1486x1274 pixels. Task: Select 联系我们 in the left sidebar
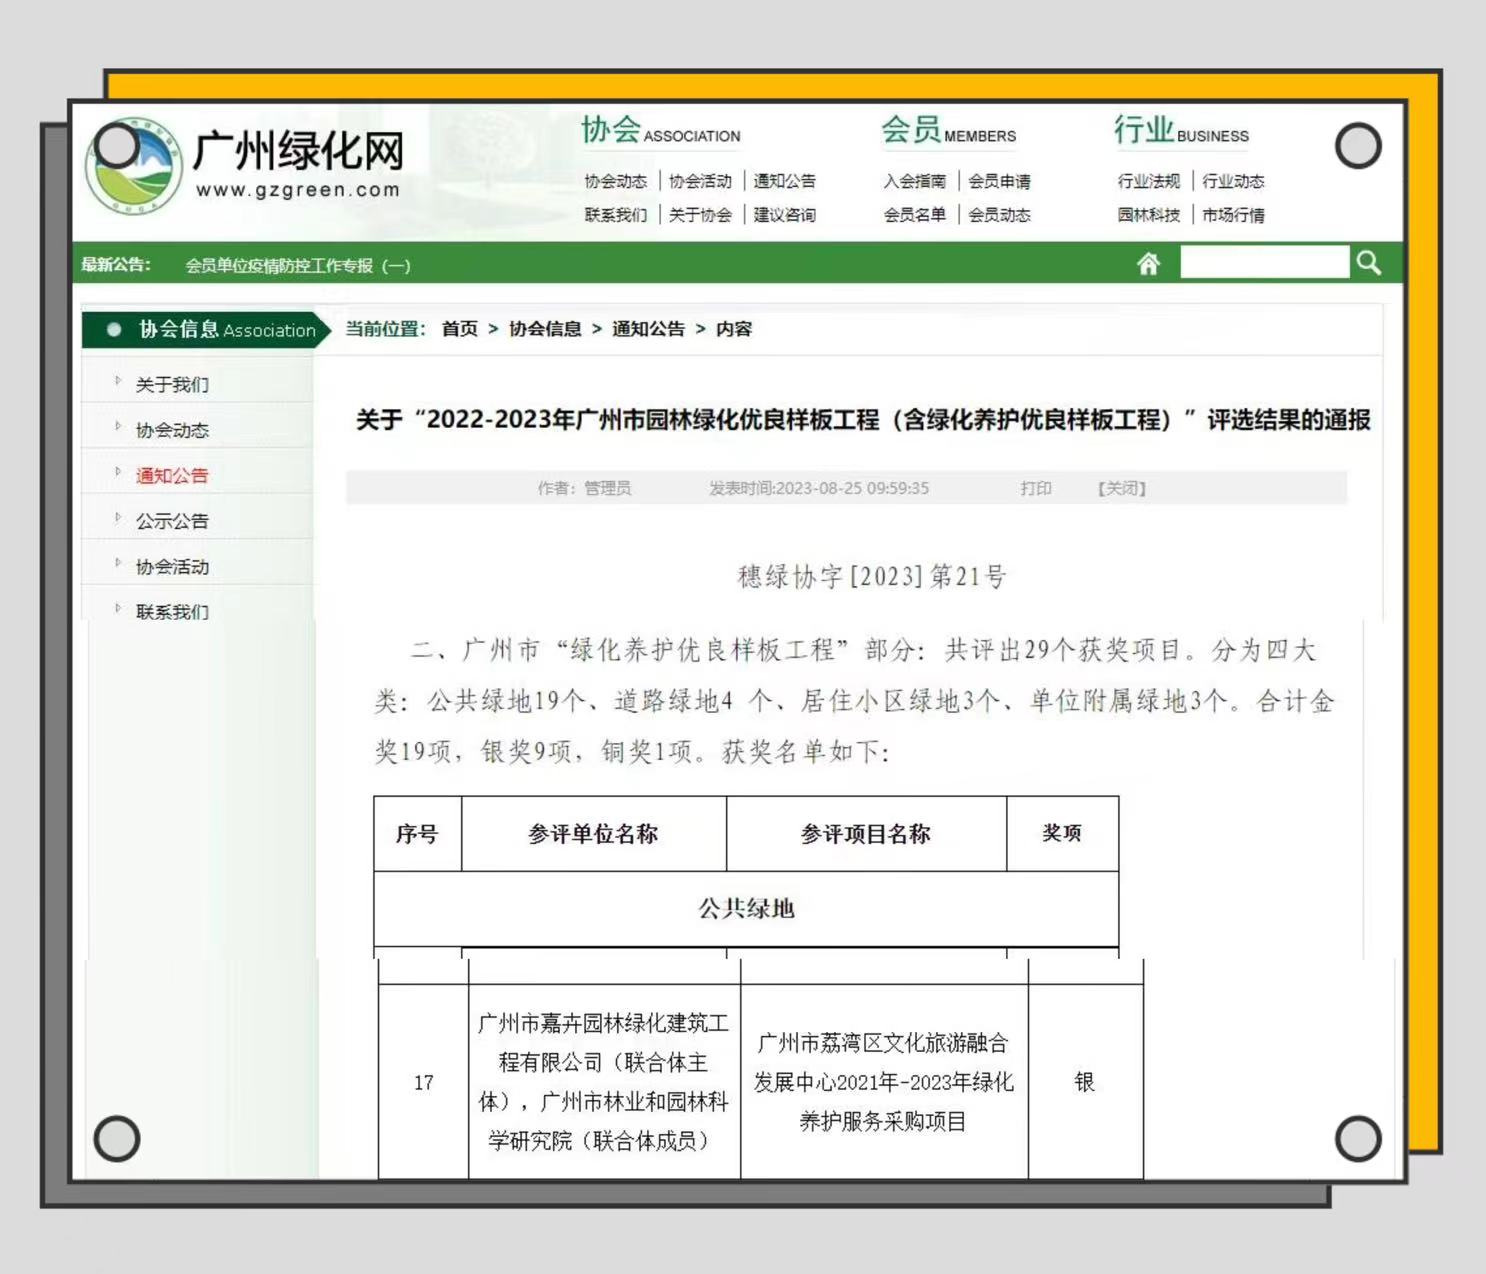(x=172, y=612)
